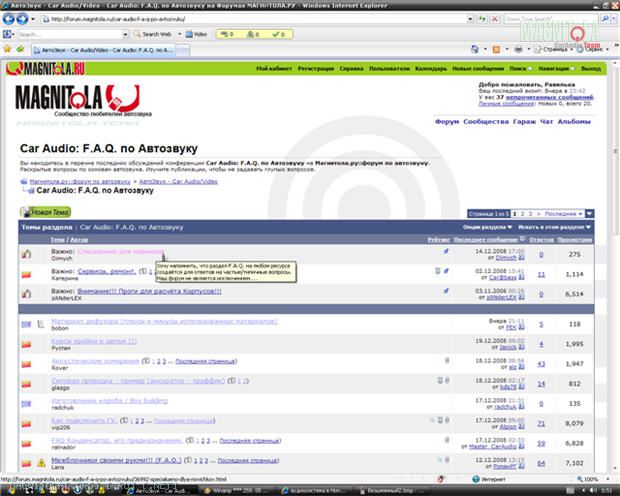Click the warning icon beside 'Межблочники своими руками' thread
The image size is (620, 496).
[42, 462]
